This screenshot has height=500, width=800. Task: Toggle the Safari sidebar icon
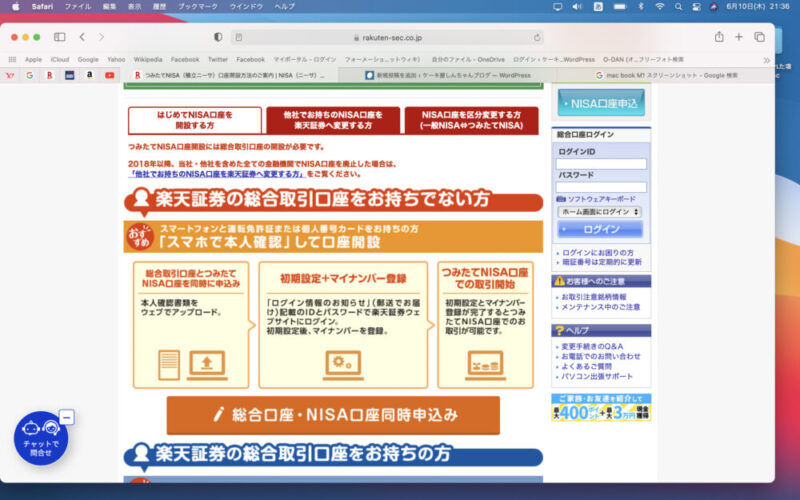[60, 37]
